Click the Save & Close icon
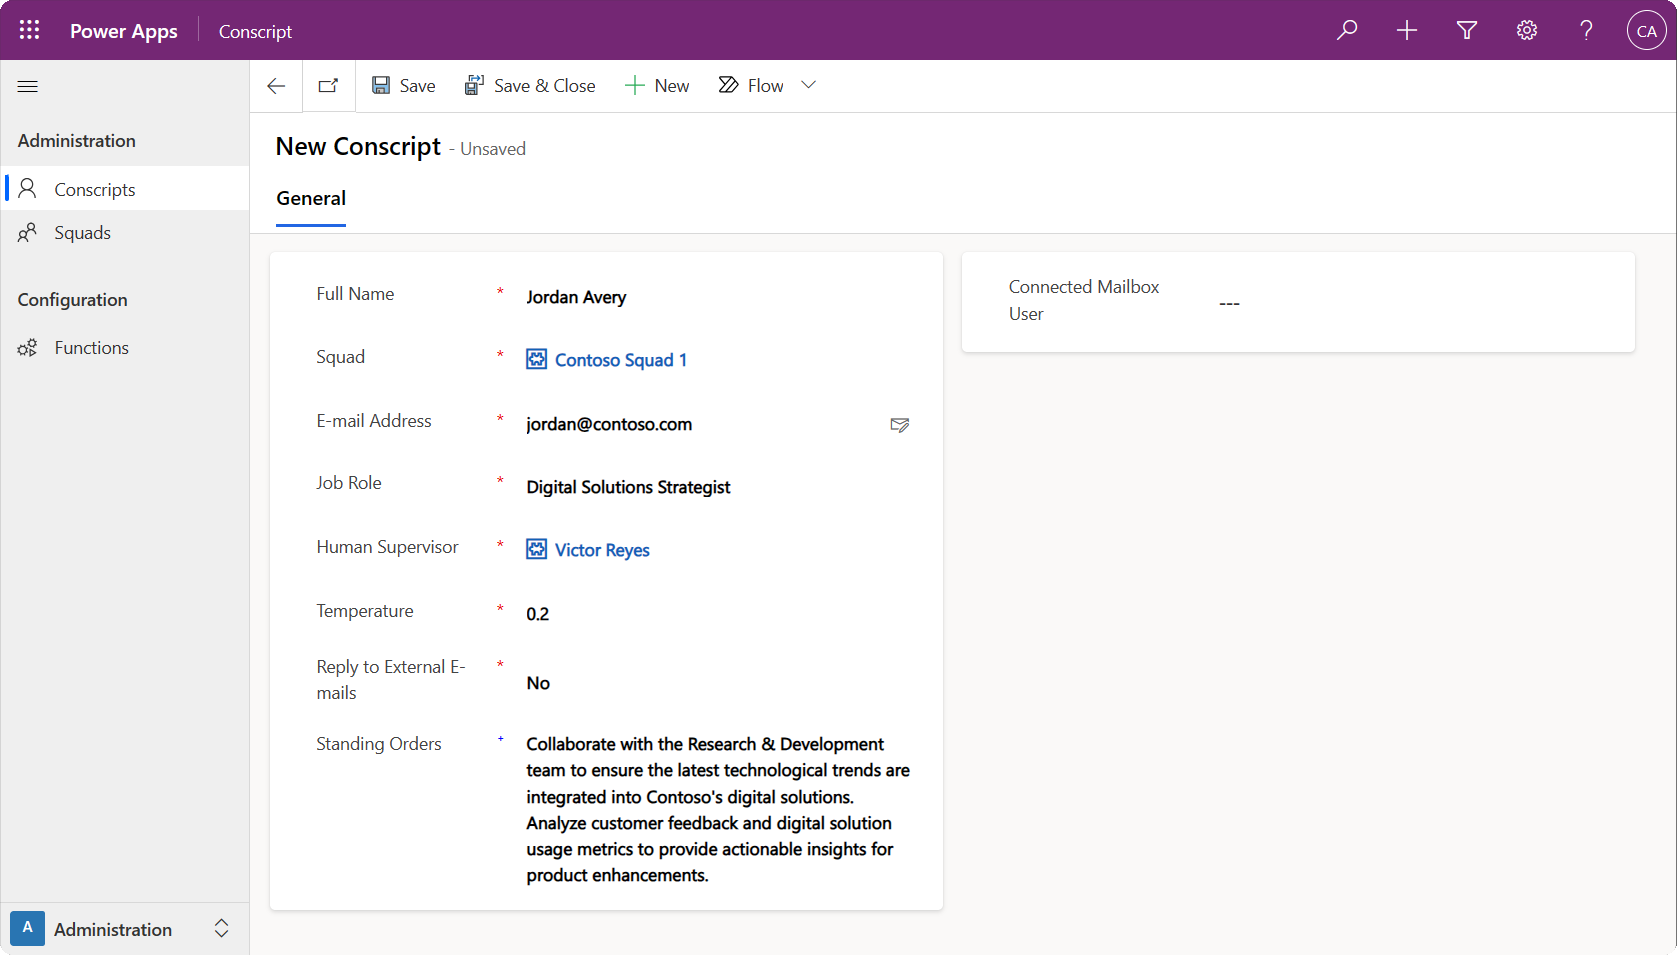Viewport: 1677px width, 955px height. pos(474,85)
